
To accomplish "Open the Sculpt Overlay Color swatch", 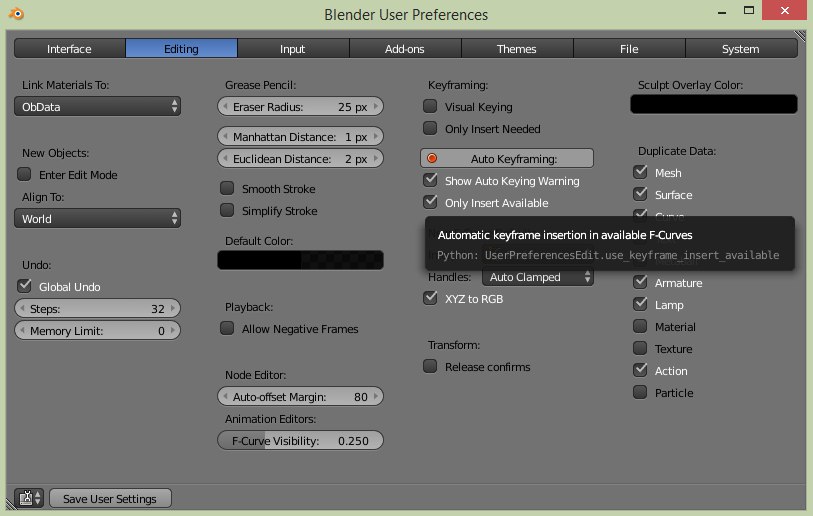I will tap(713, 104).
